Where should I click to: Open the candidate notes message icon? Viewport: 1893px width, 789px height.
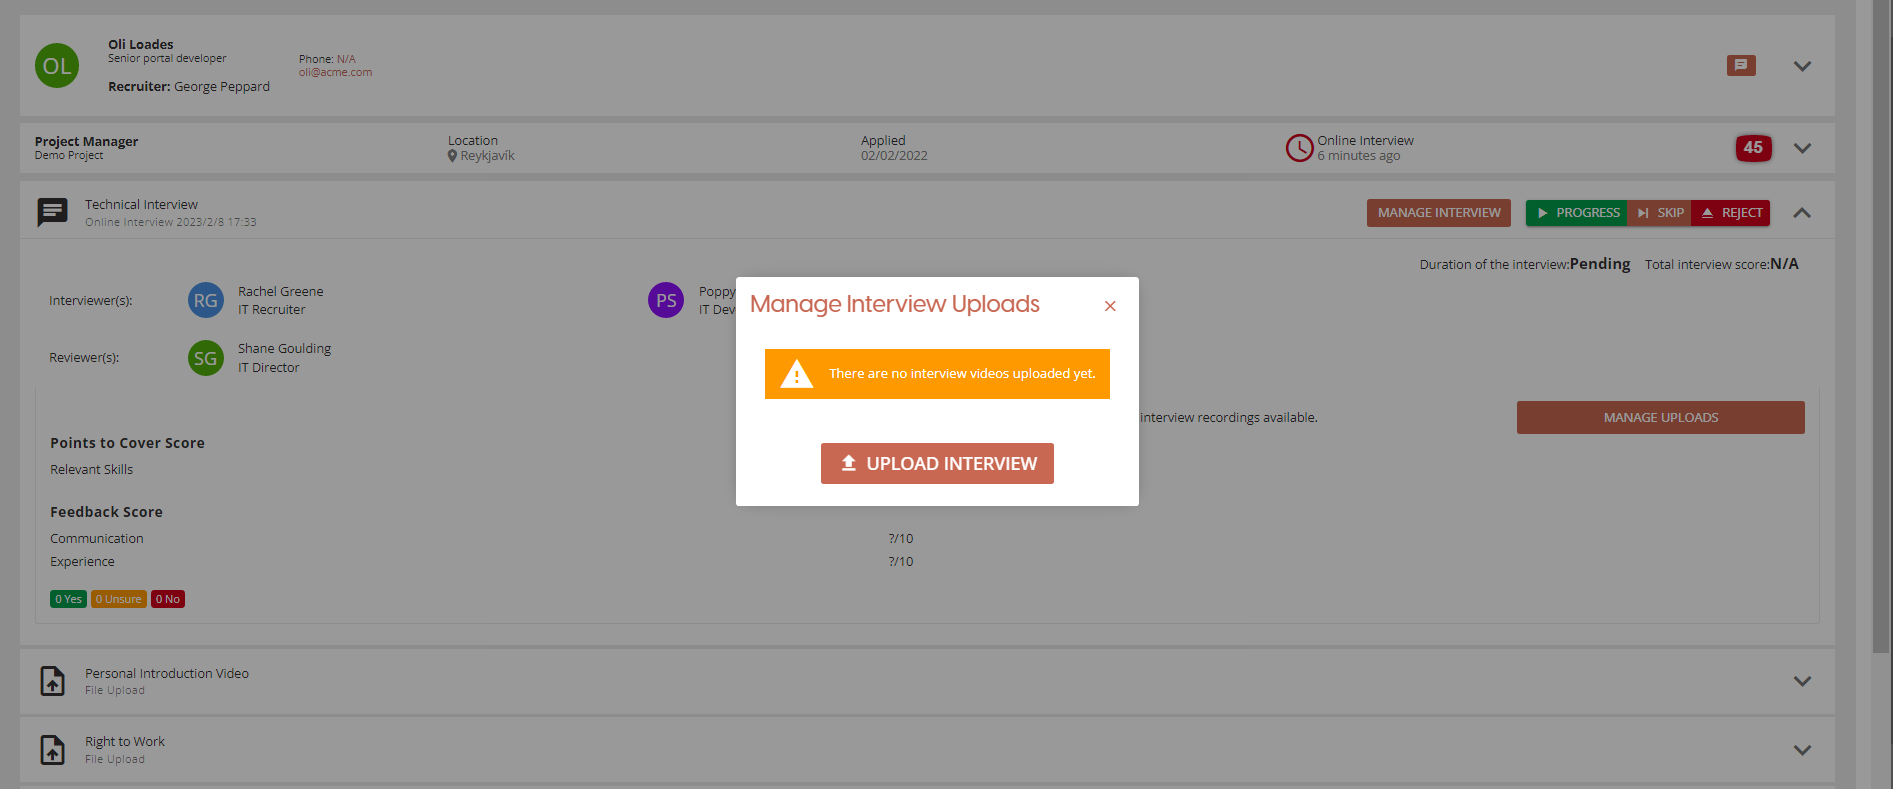pos(1740,65)
